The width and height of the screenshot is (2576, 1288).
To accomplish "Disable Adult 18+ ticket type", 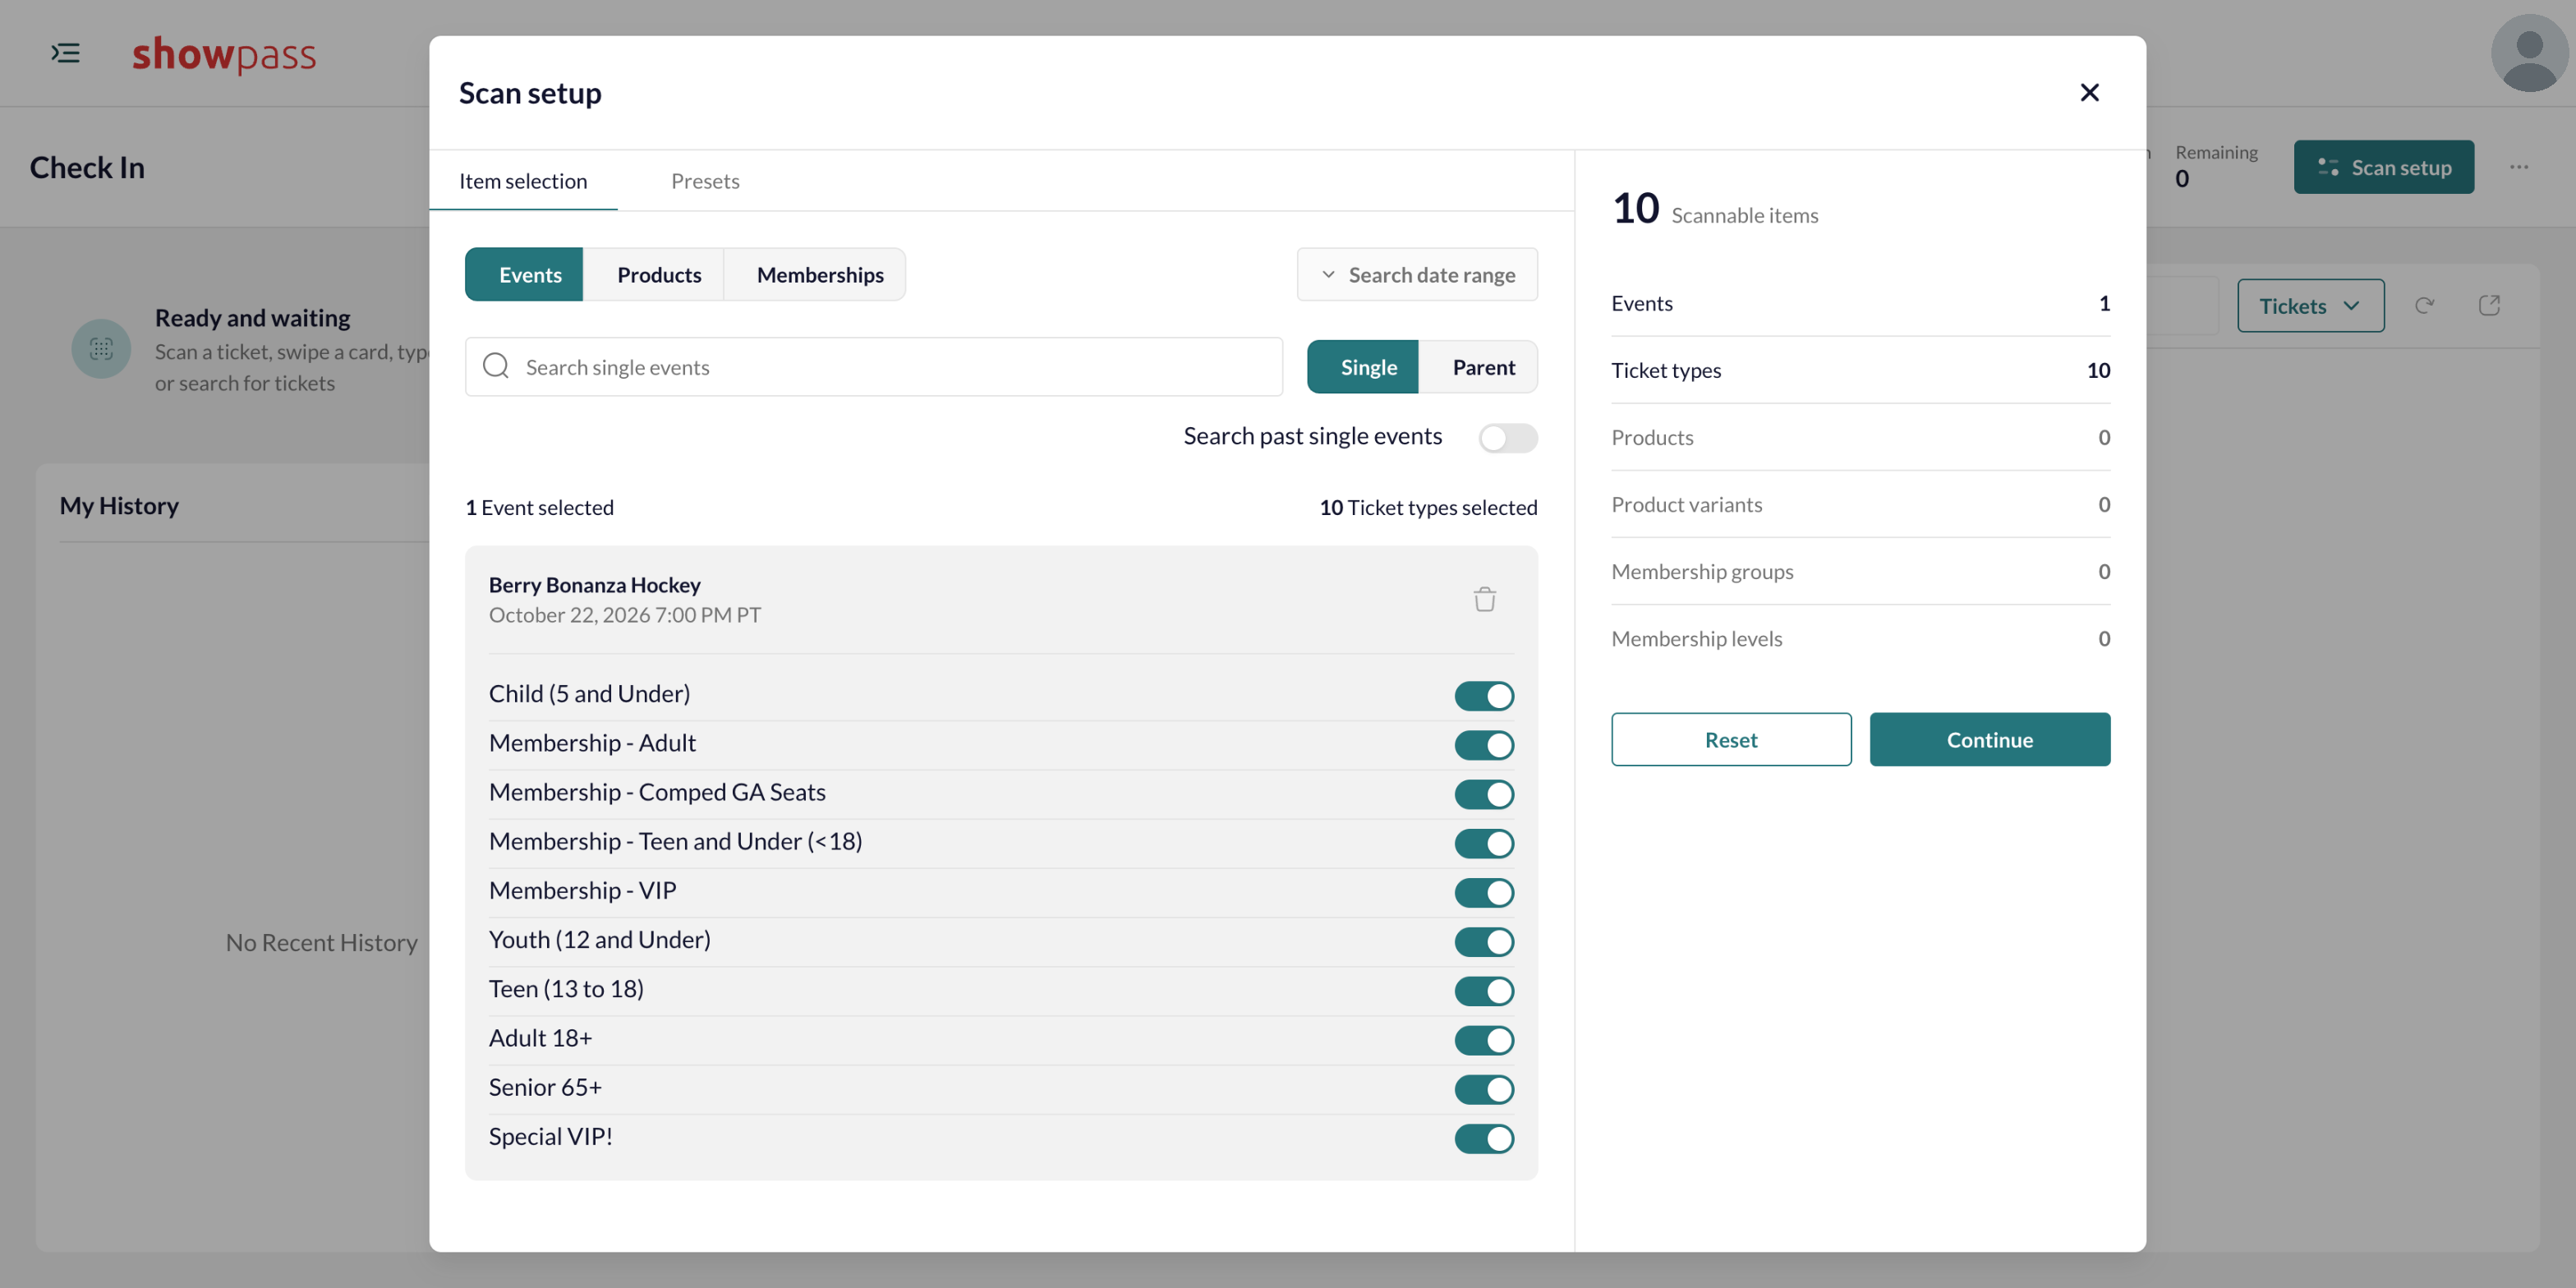I will (x=1484, y=1040).
